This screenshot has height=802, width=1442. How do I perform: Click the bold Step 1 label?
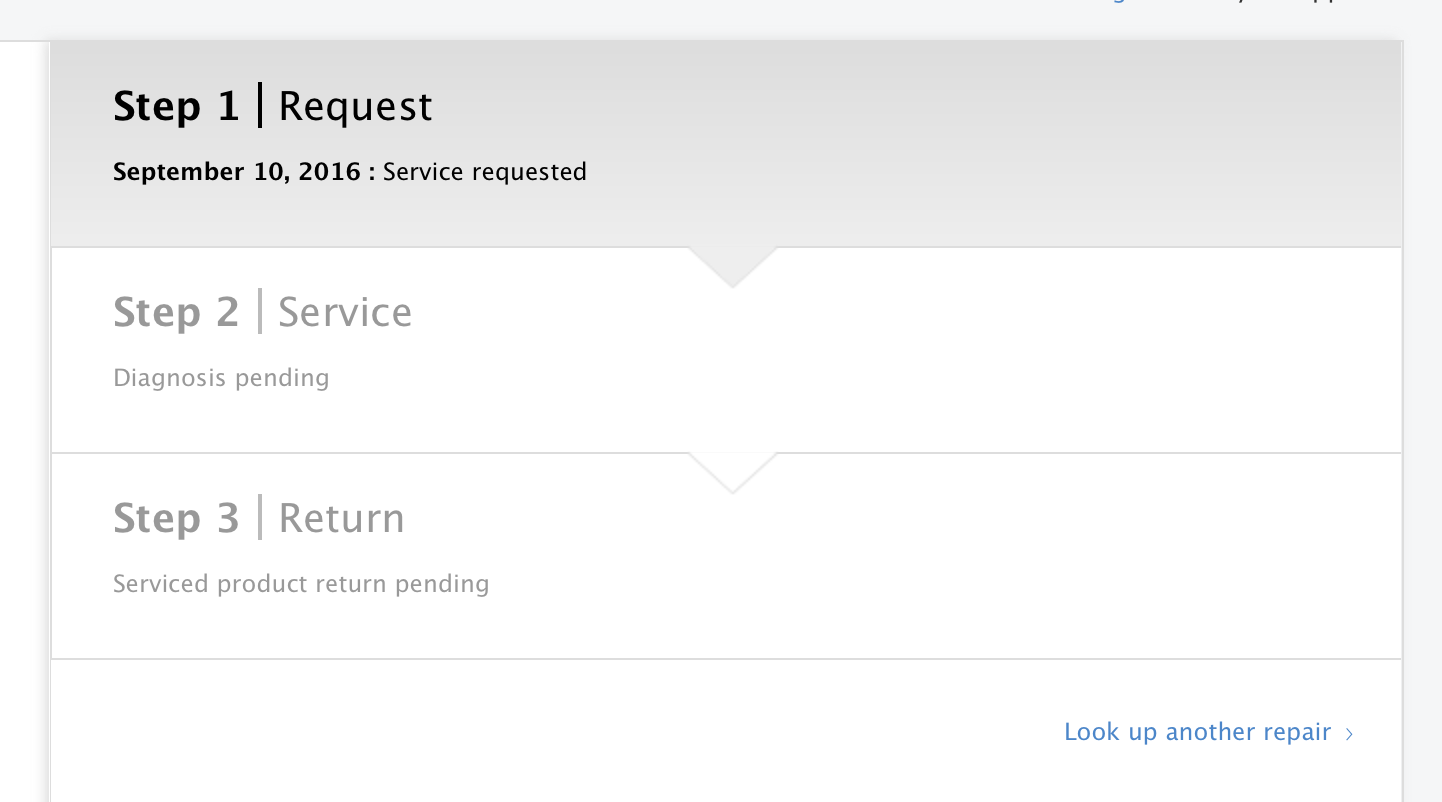[x=176, y=106]
